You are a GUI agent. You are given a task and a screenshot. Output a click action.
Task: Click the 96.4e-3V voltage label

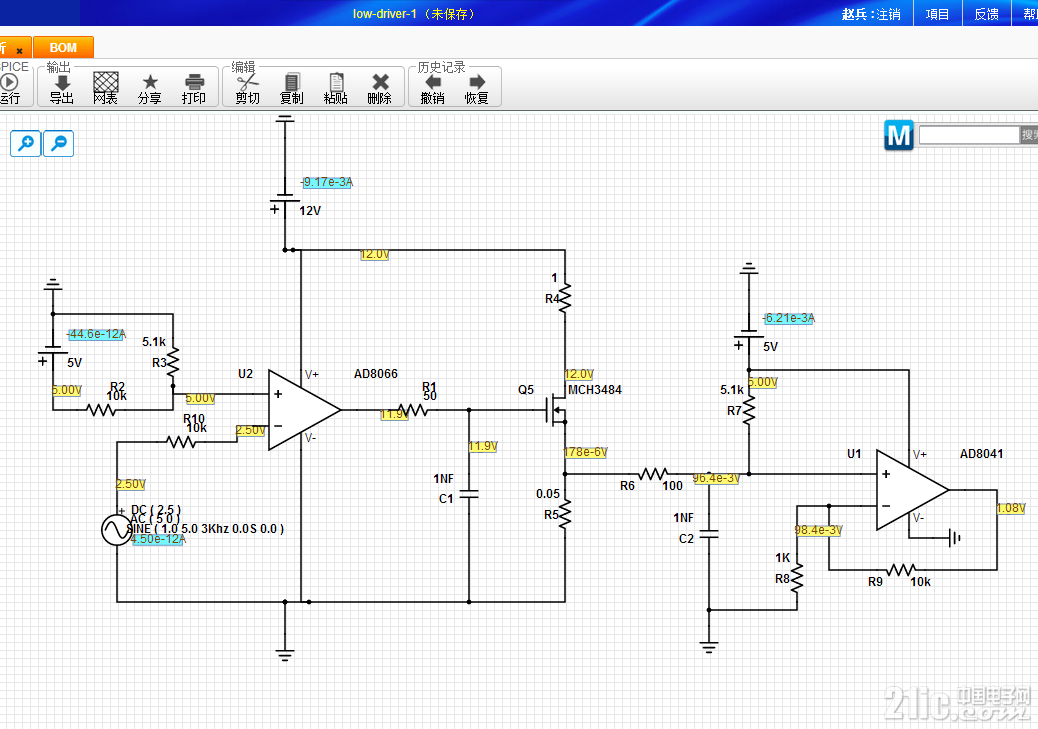716,478
